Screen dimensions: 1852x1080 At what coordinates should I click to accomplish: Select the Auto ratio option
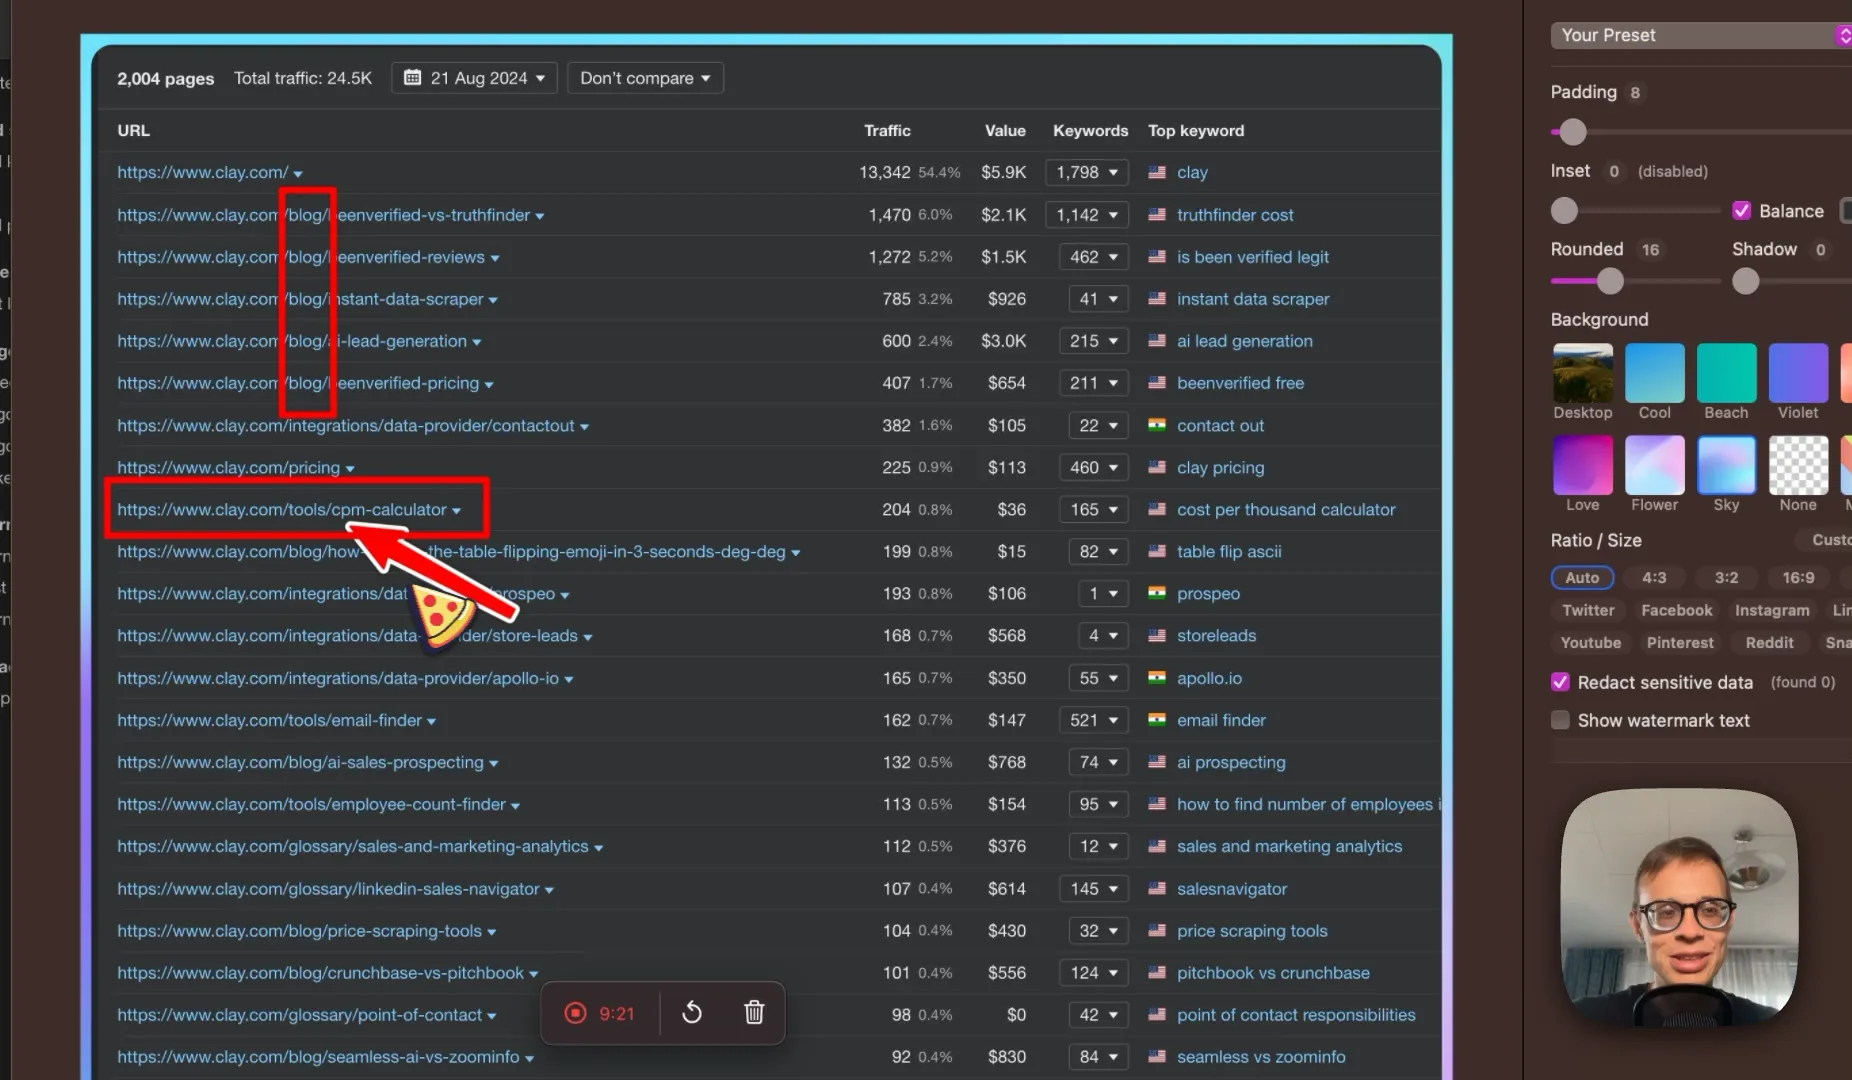point(1582,577)
